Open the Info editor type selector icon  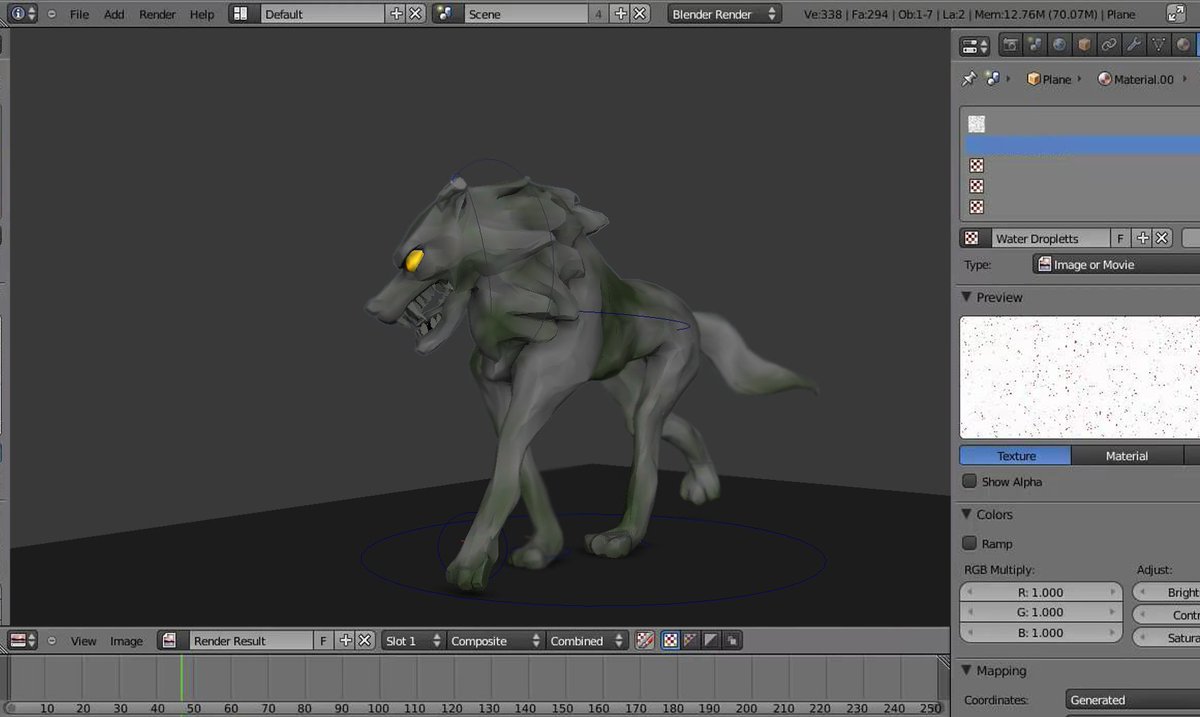pos(23,14)
